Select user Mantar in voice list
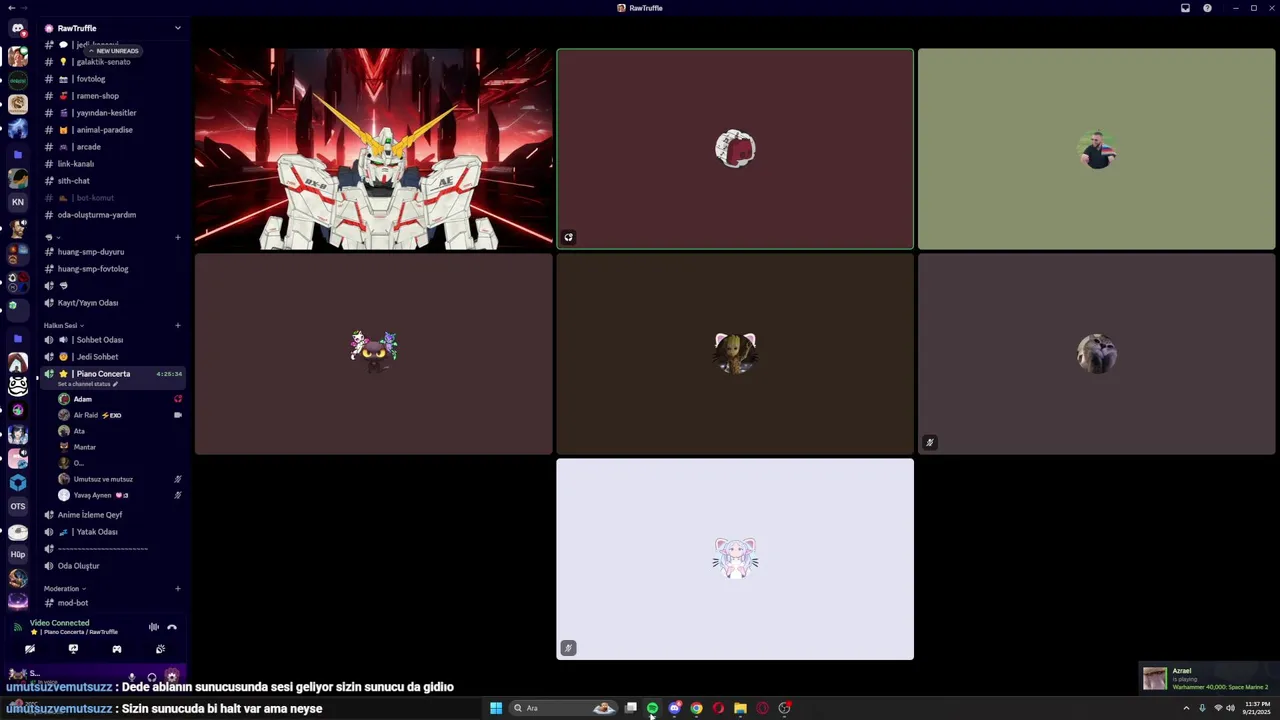This screenshot has width=1280, height=720. click(120, 447)
